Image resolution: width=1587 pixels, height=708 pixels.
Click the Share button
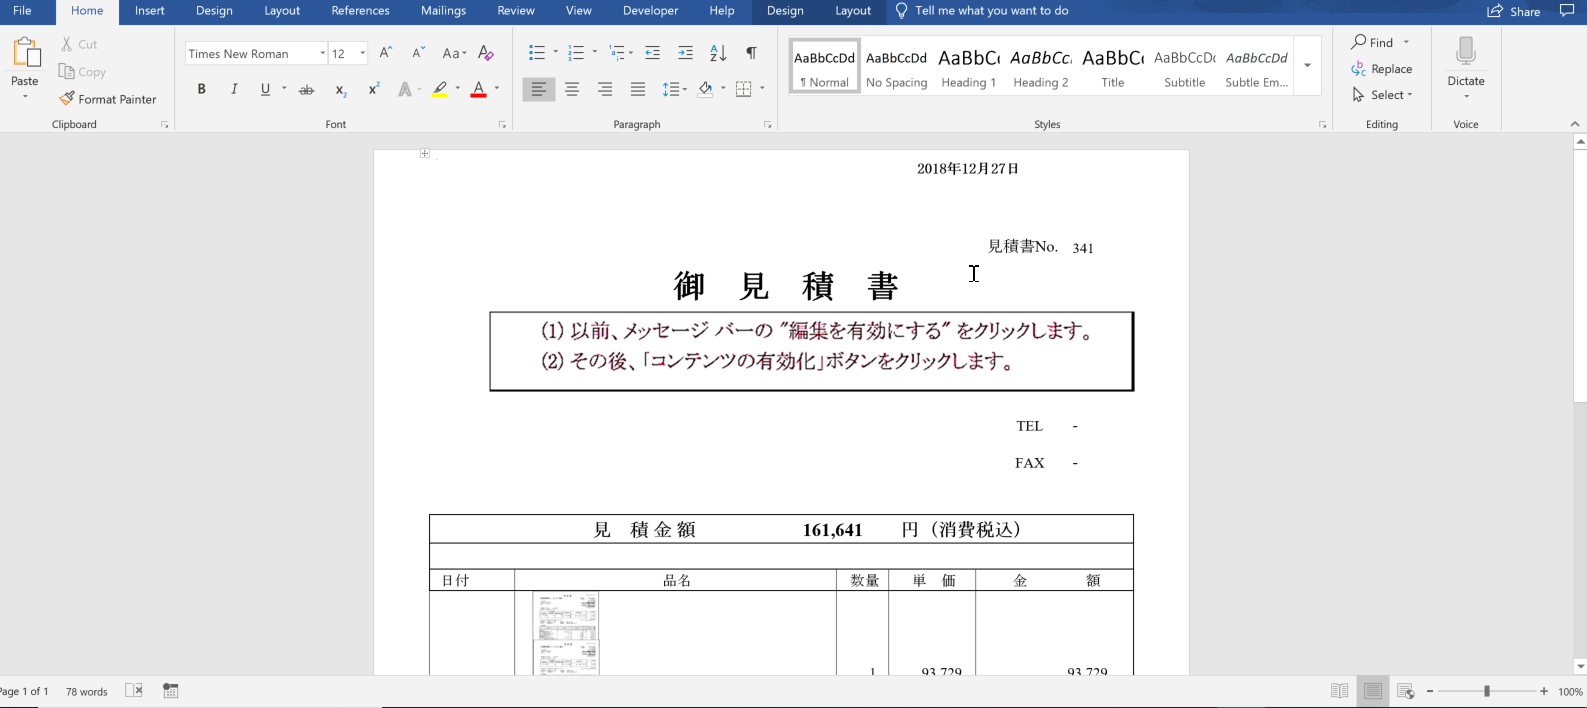tap(1514, 11)
